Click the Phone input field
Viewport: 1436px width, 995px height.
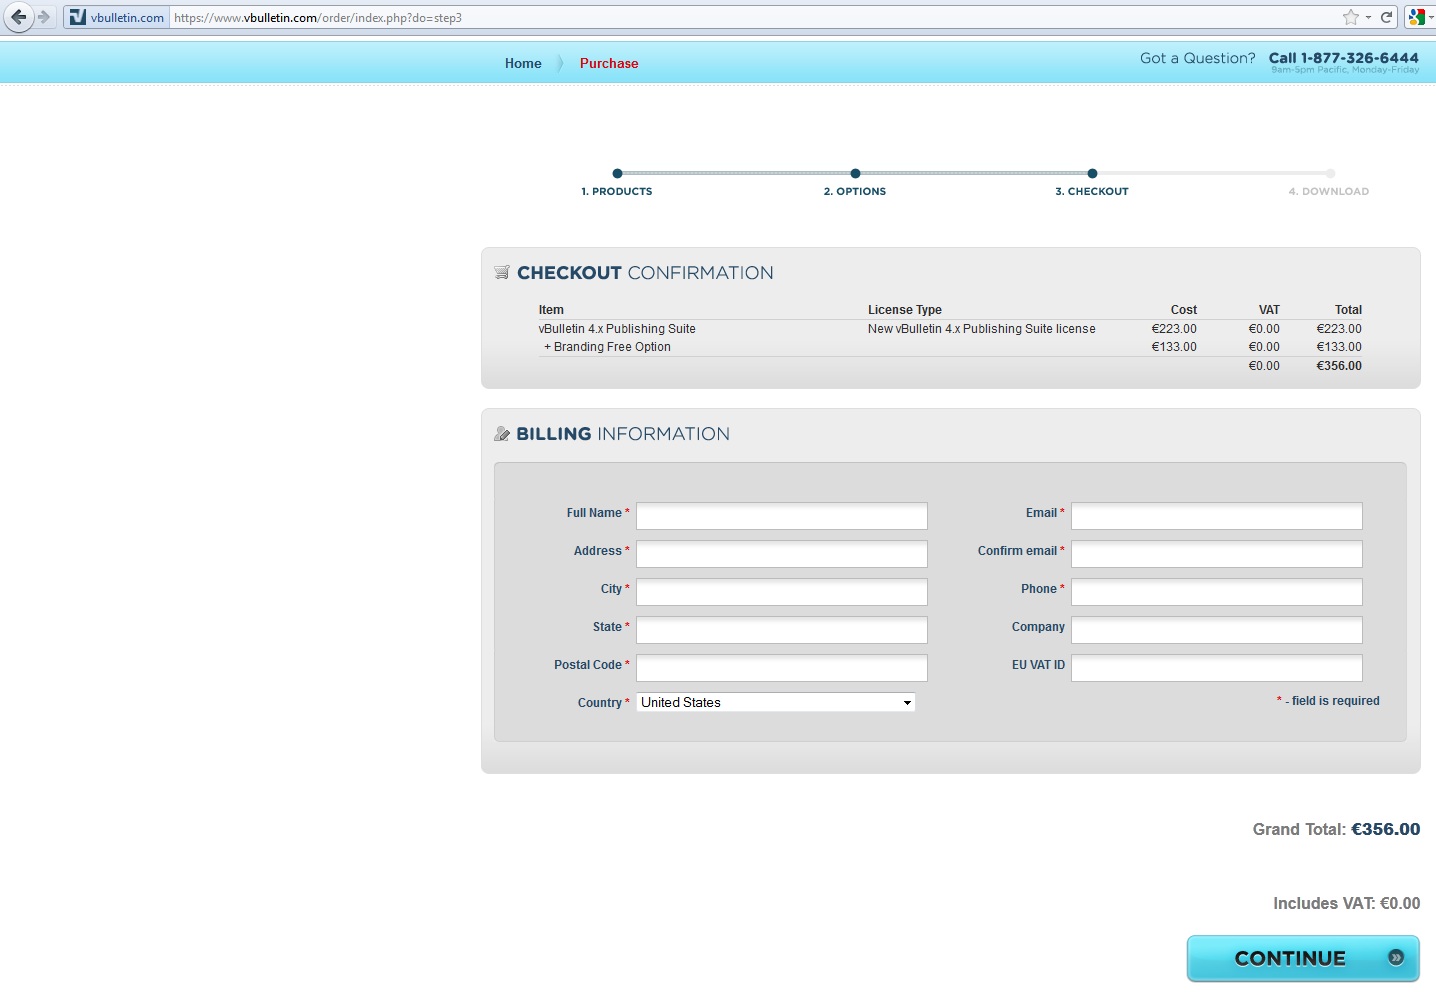coord(1217,592)
